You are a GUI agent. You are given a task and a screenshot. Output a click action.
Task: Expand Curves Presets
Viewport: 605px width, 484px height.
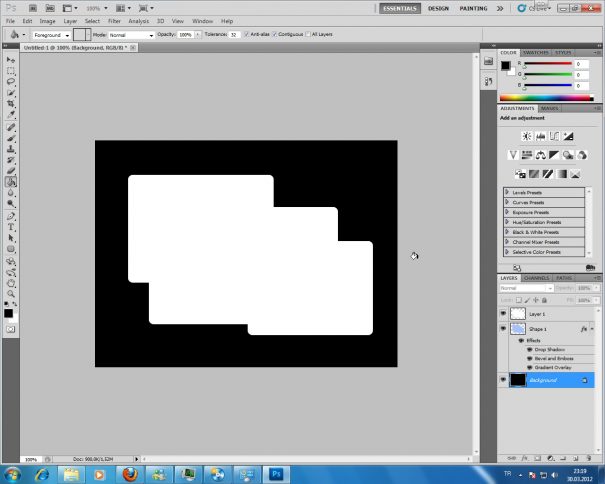(x=507, y=202)
